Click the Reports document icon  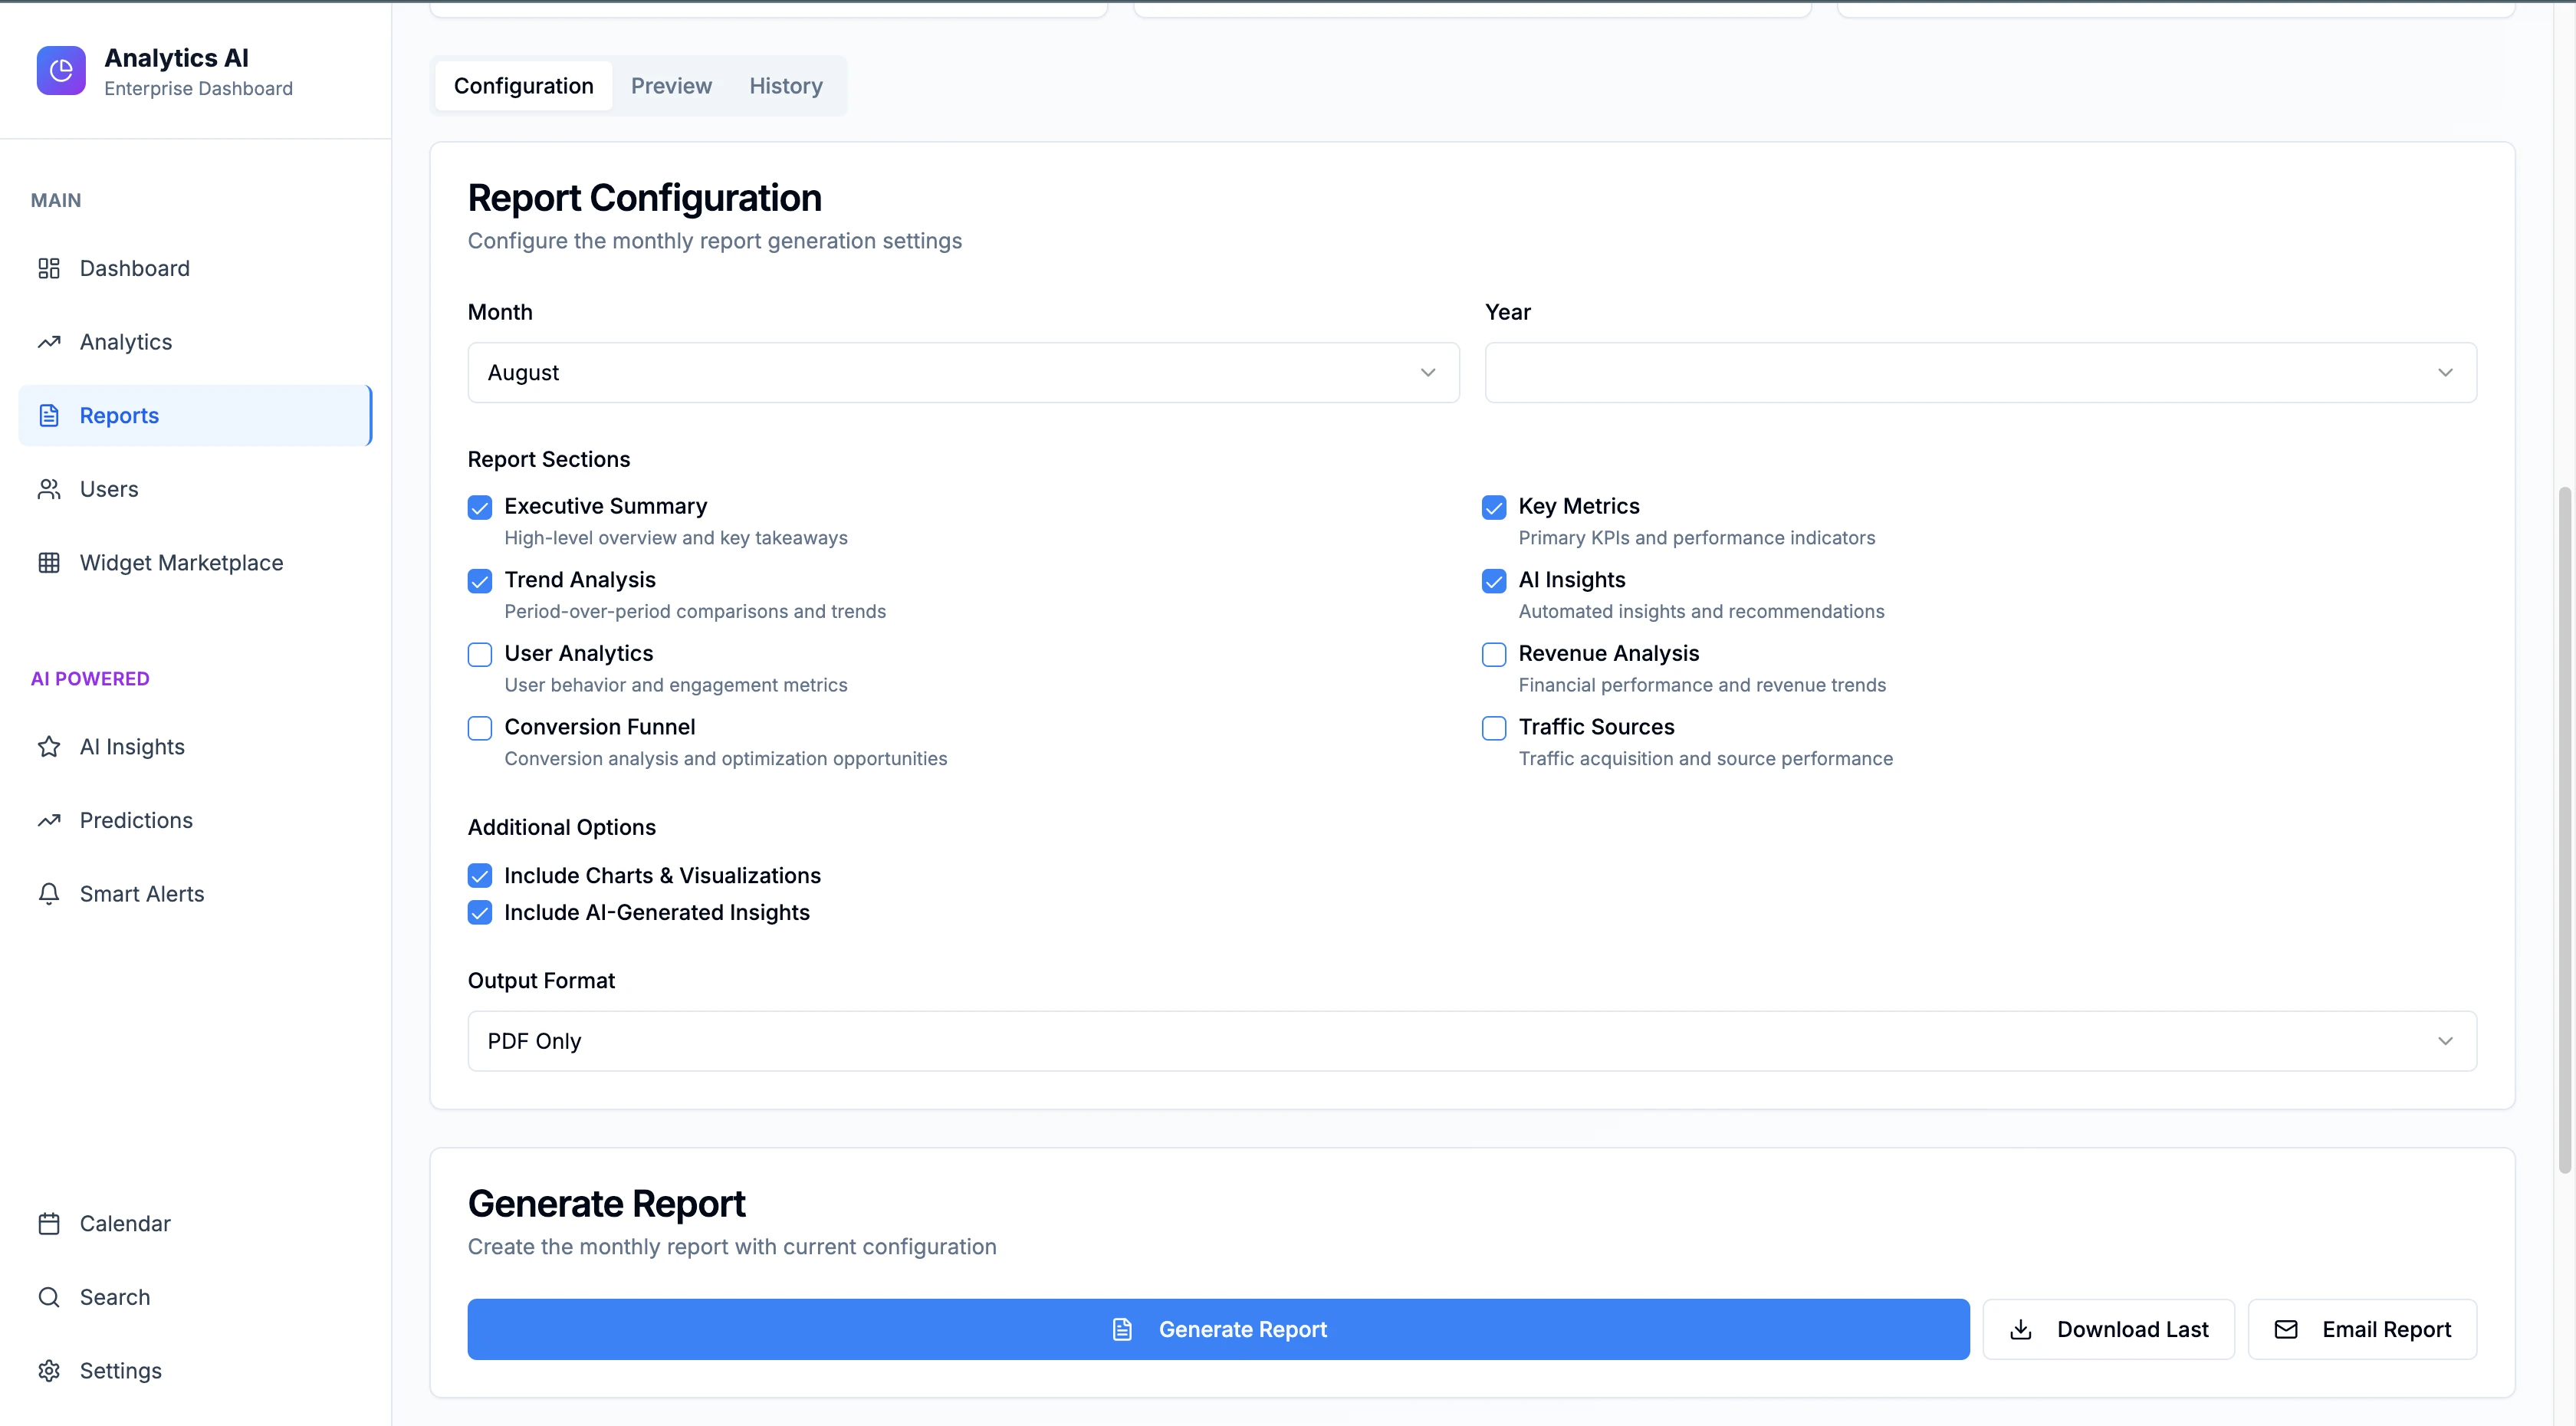point(49,415)
